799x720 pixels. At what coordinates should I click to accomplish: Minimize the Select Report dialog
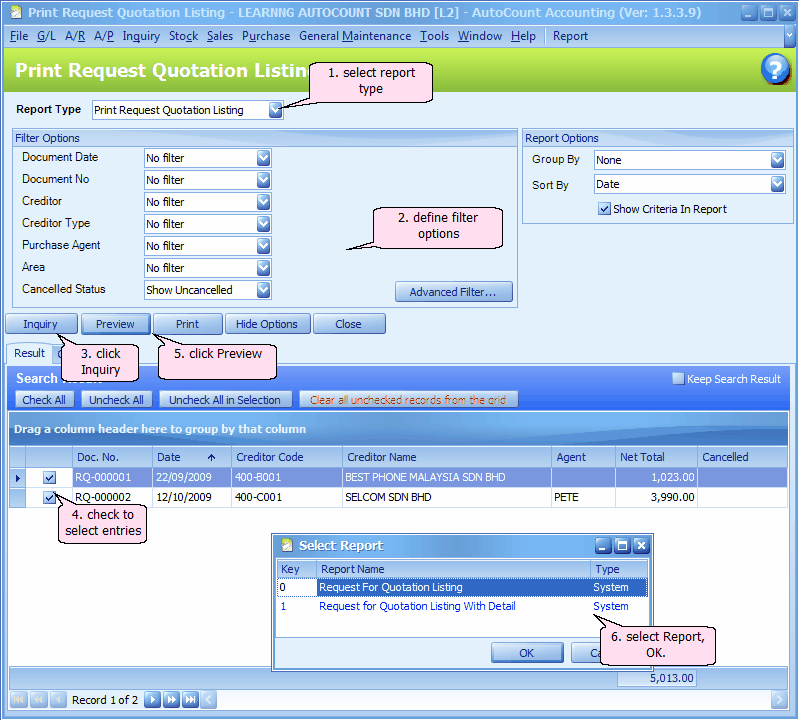603,546
